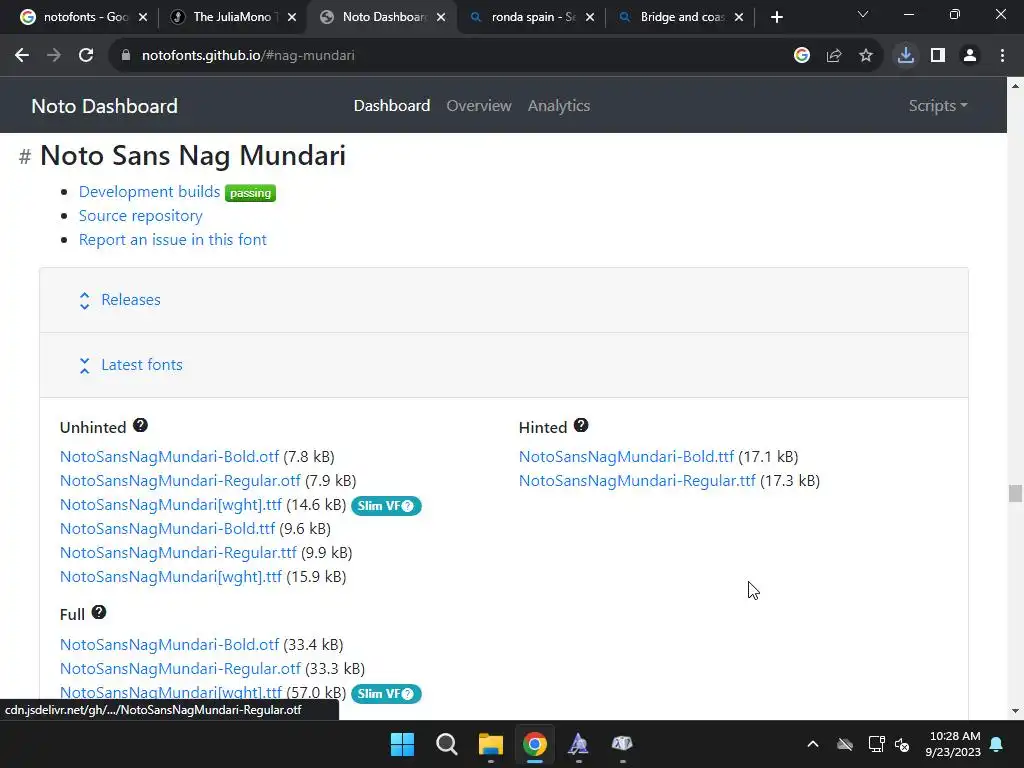
Task: Go back to the previous page
Action: 22,56
